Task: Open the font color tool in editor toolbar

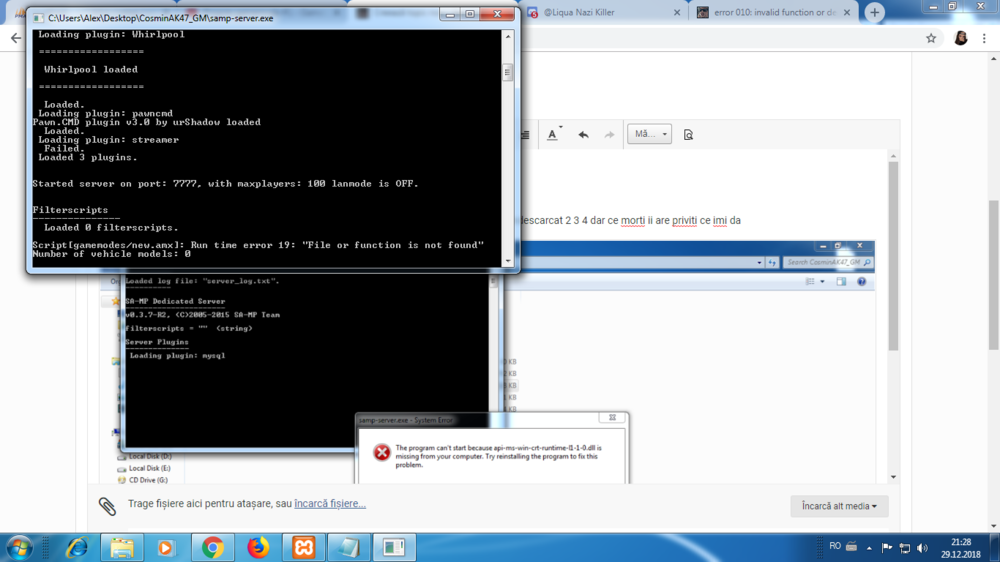Action: 553,135
